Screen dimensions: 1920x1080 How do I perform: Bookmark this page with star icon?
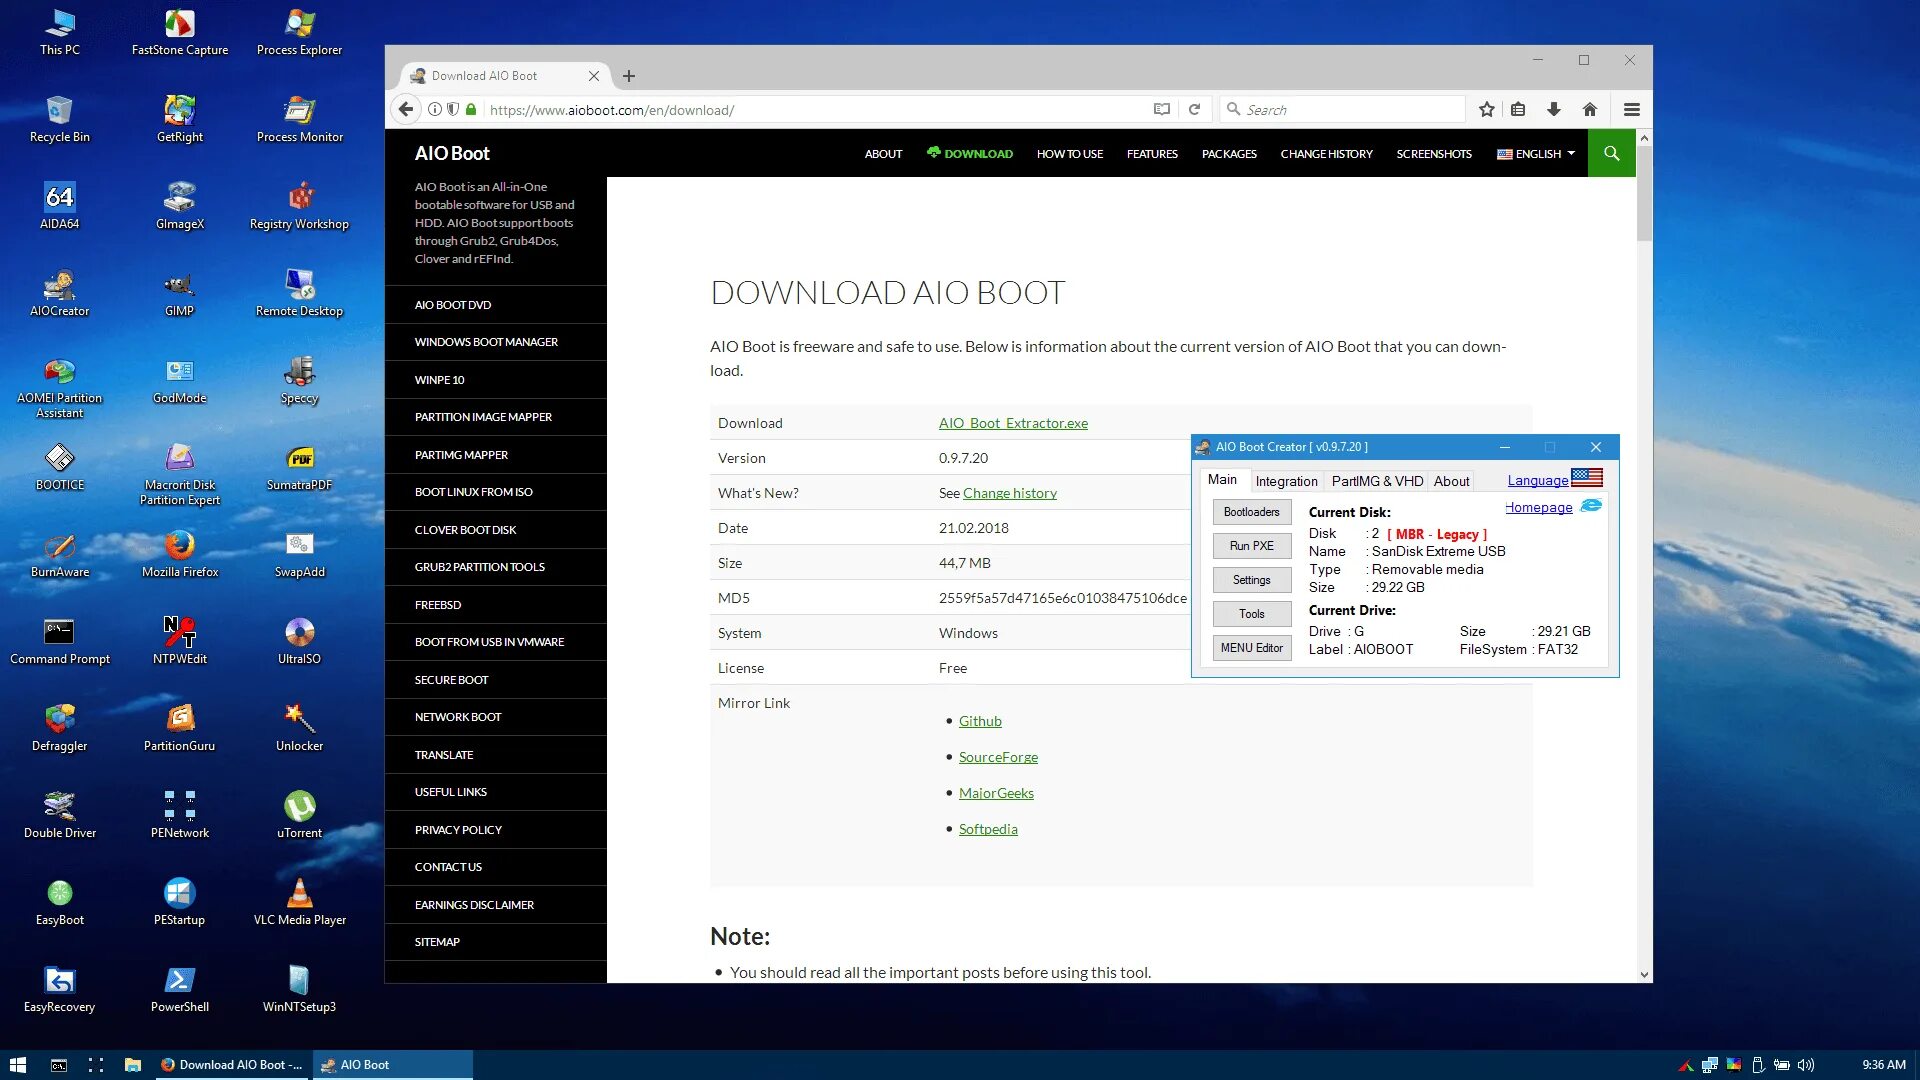point(1487,110)
